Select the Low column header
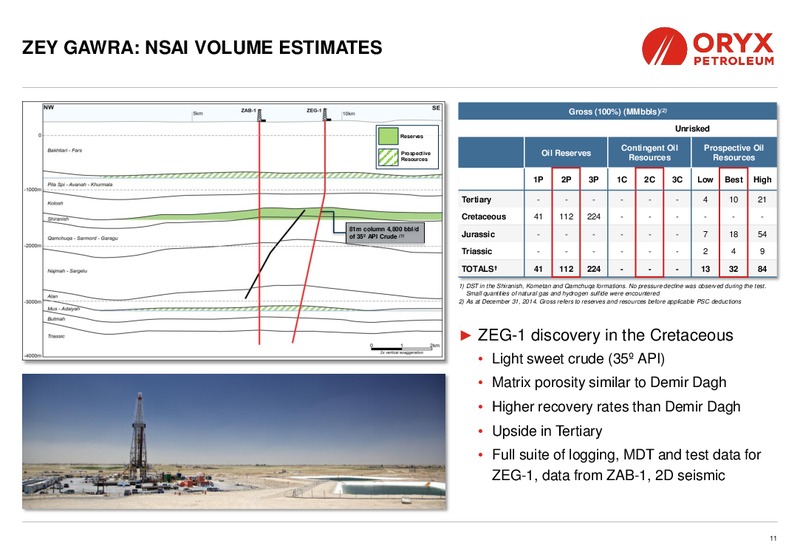 pos(705,180)
